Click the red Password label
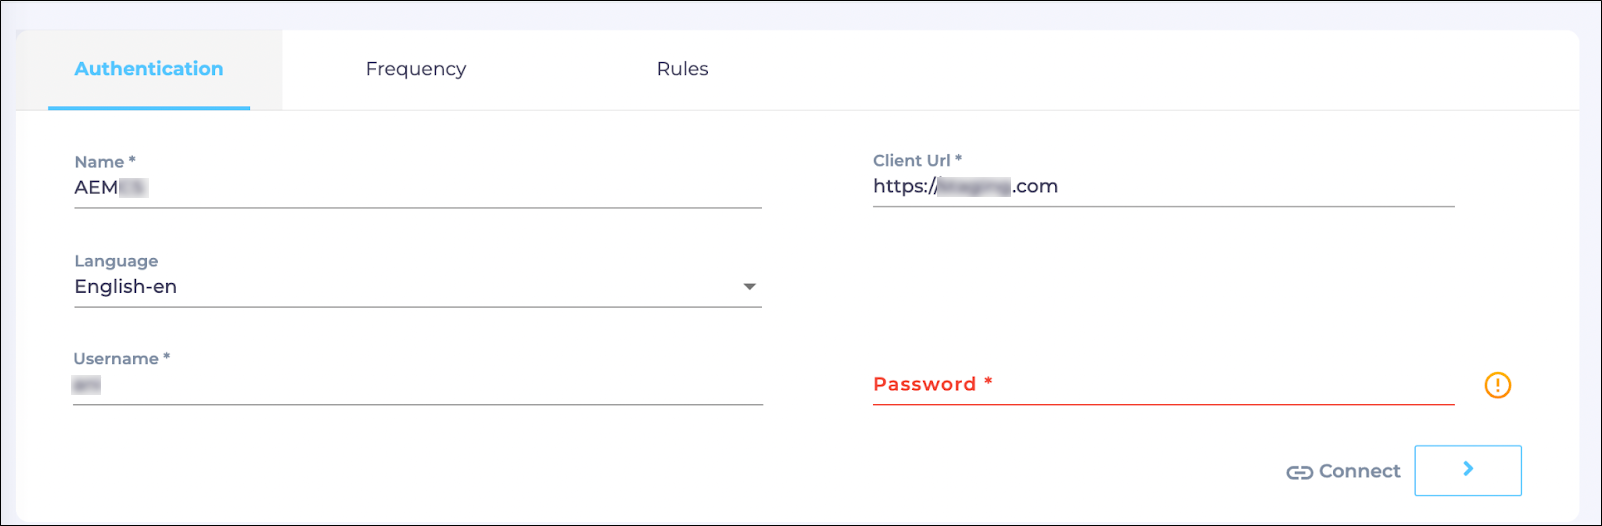Screen dimensions: 1602x526 (x=925, y=384)
